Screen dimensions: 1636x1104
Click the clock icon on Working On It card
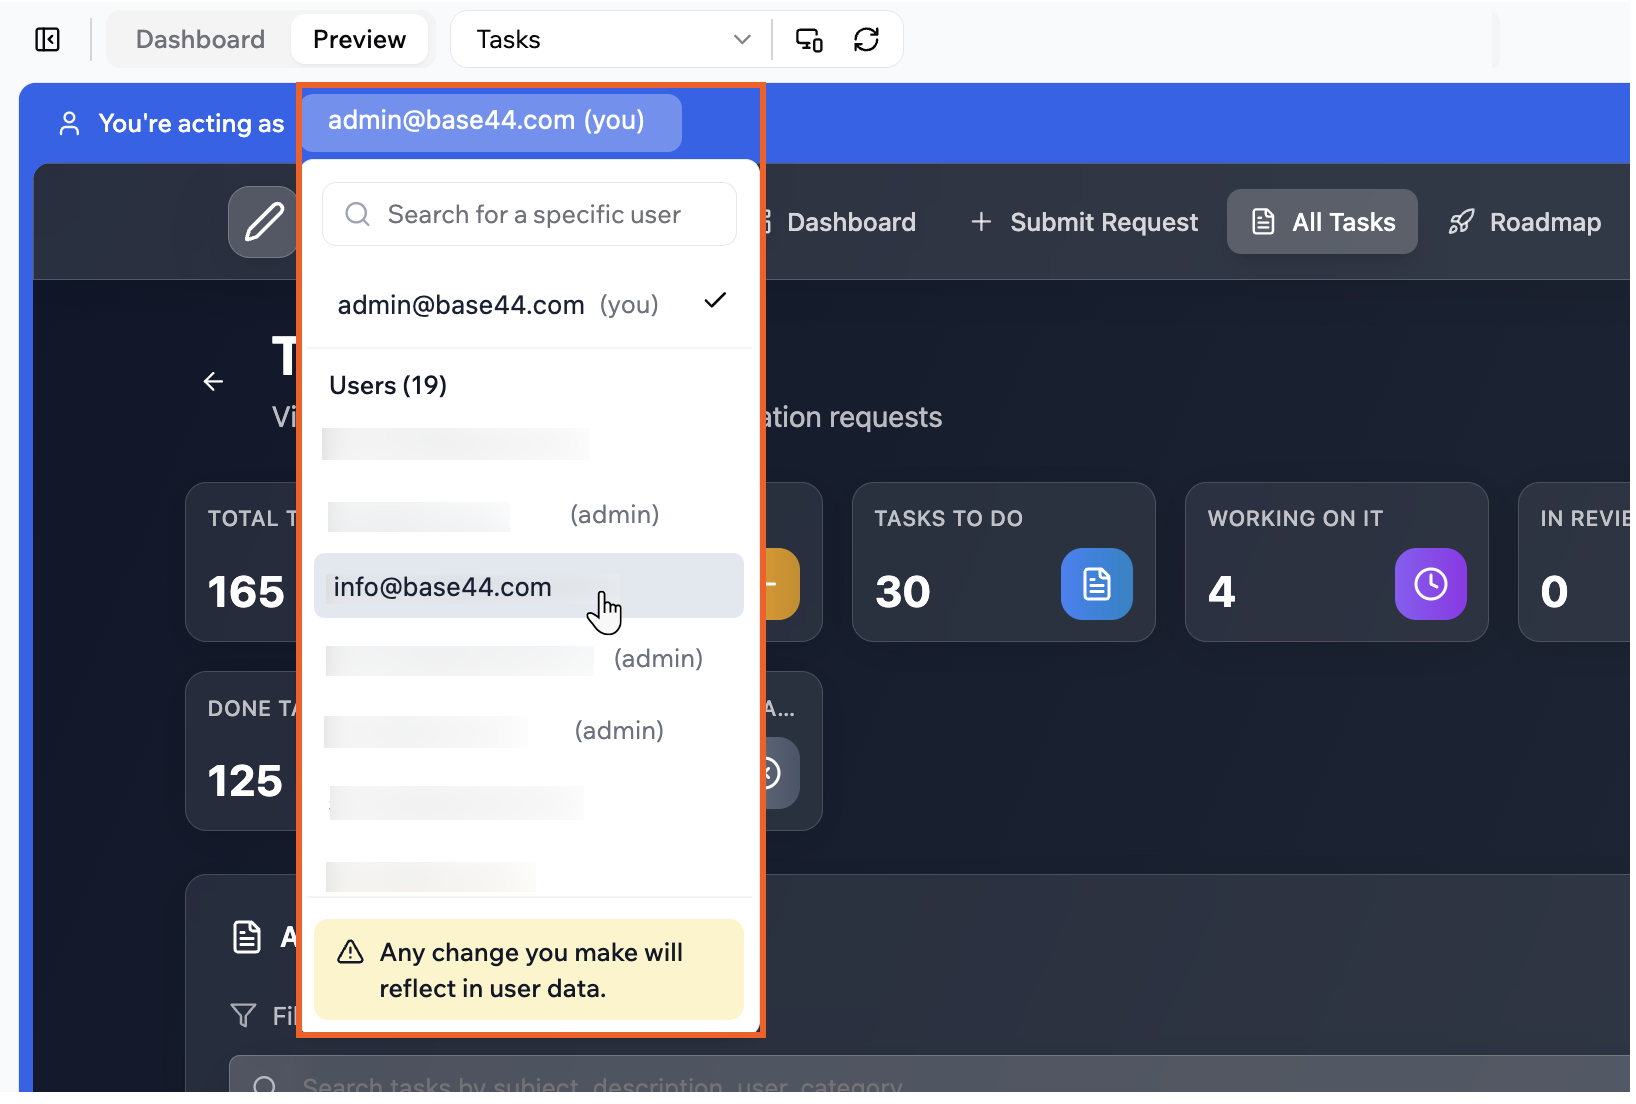click(1430, 585)
